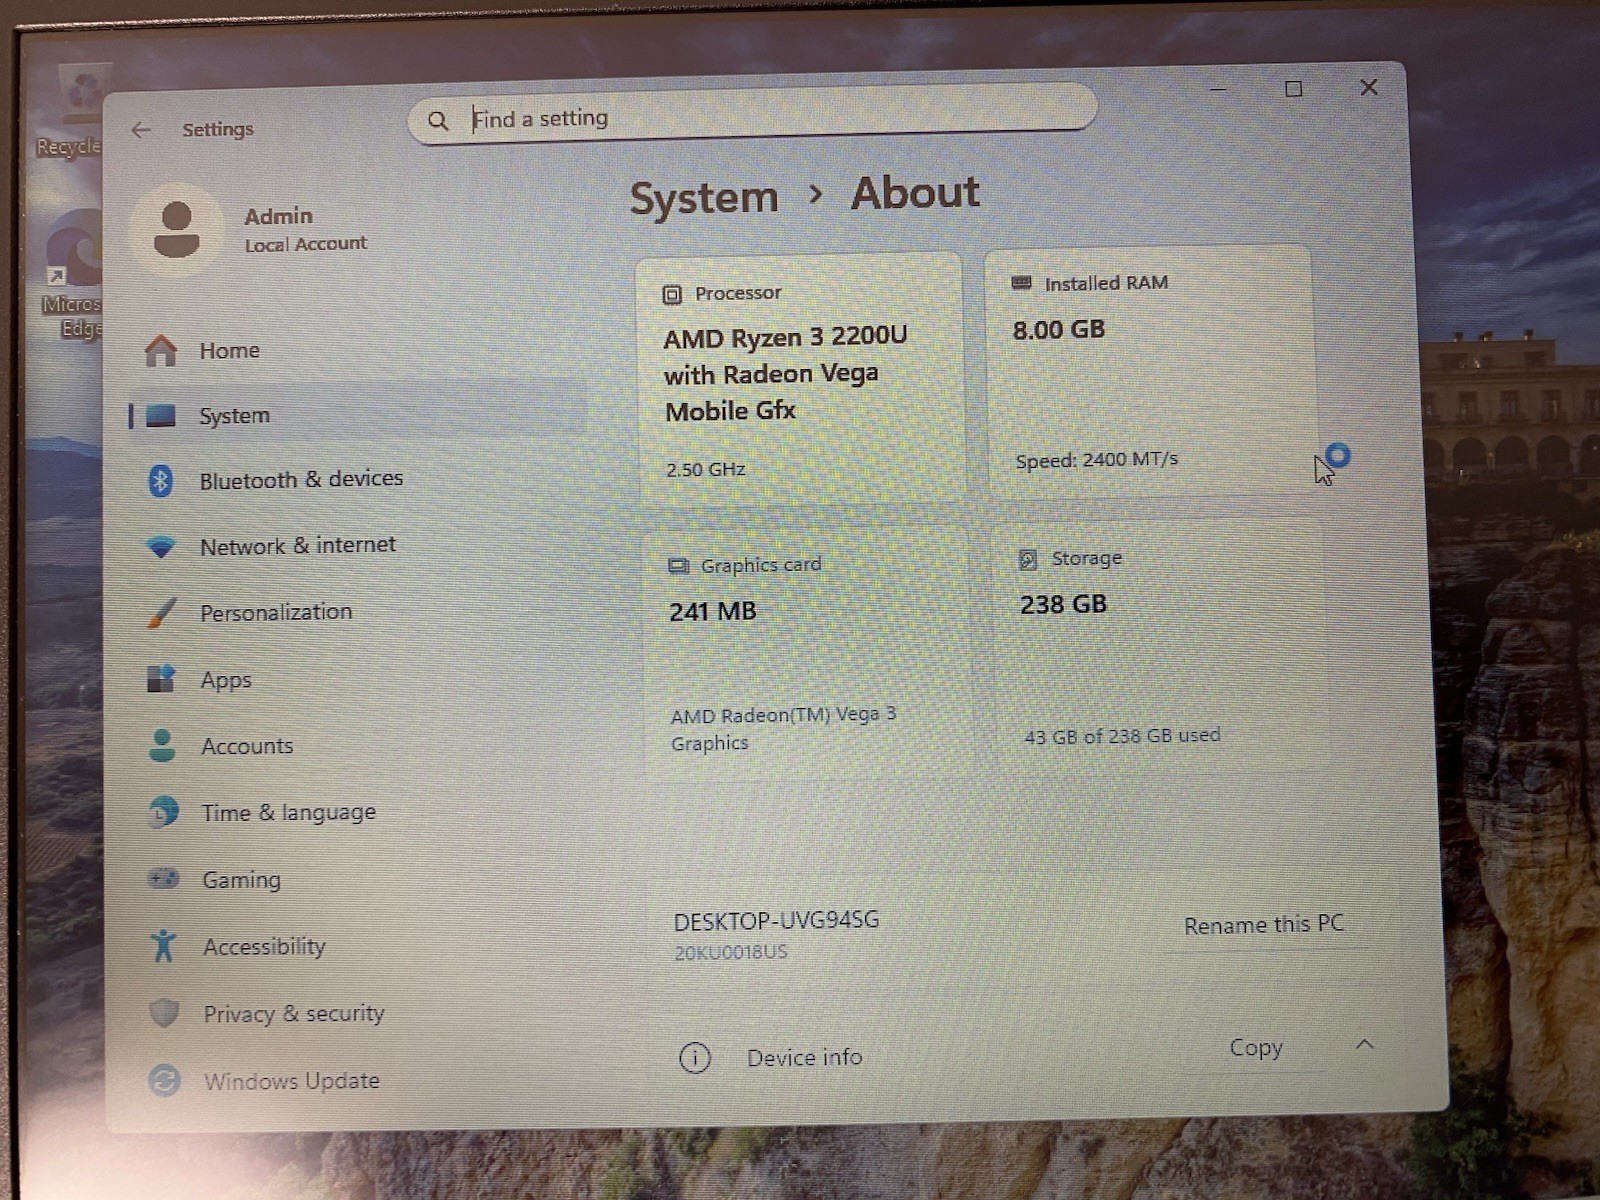The height and width of the screenshot is (1200, 1600).
Task: Click the Device info label
Action: 804,1058
